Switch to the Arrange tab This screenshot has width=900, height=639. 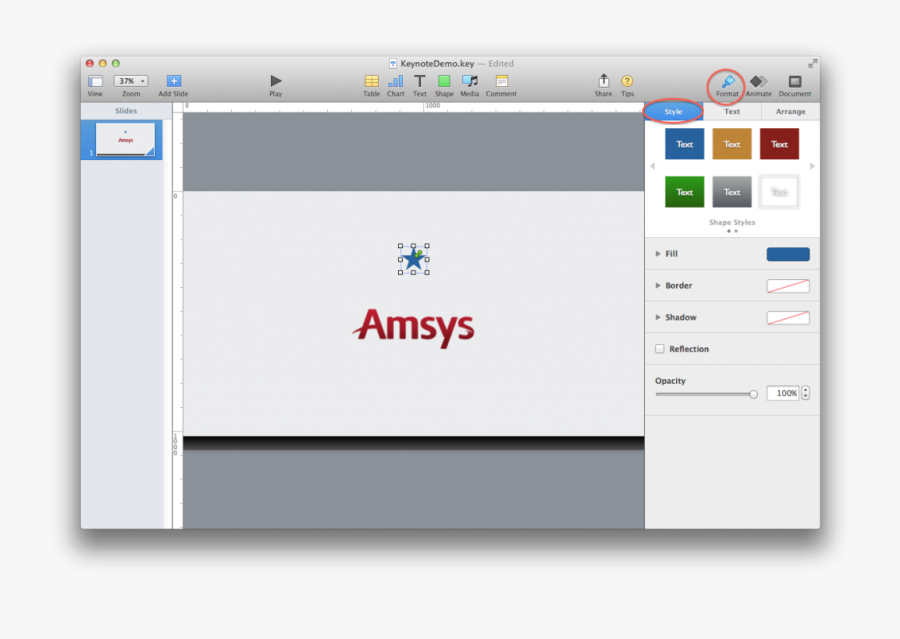tap(790, 110)
